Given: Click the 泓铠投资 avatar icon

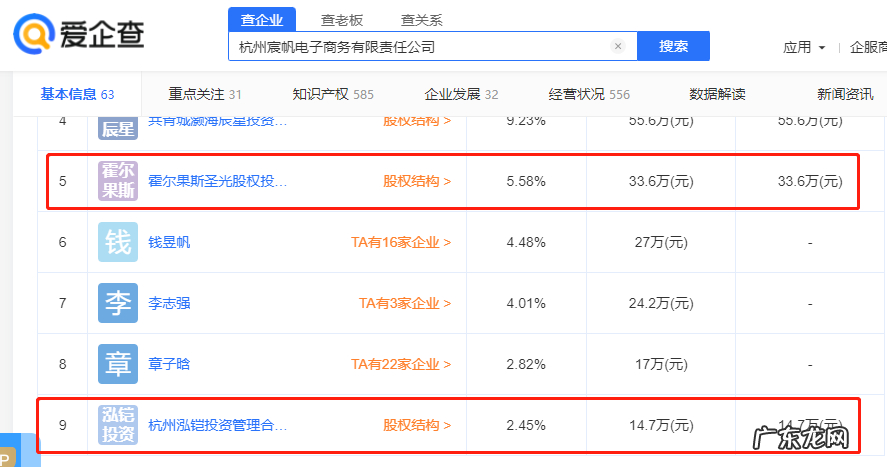Looking at the screenshot, I should pos(118,425).
